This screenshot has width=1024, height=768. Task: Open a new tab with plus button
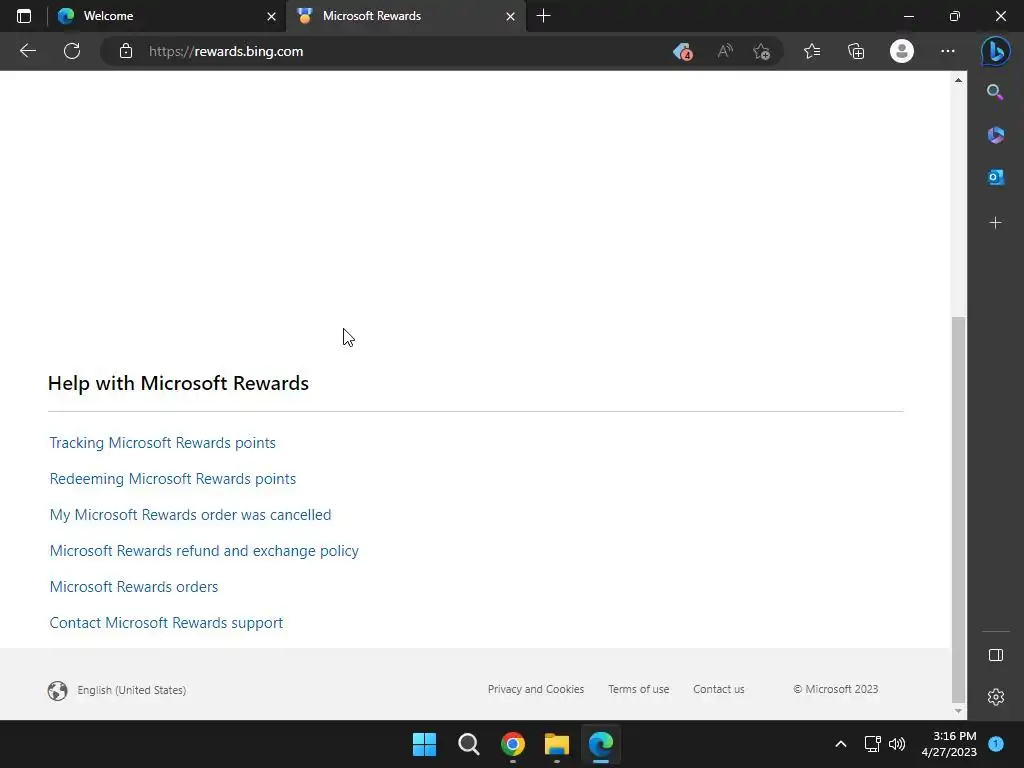[x=543, y=16]
